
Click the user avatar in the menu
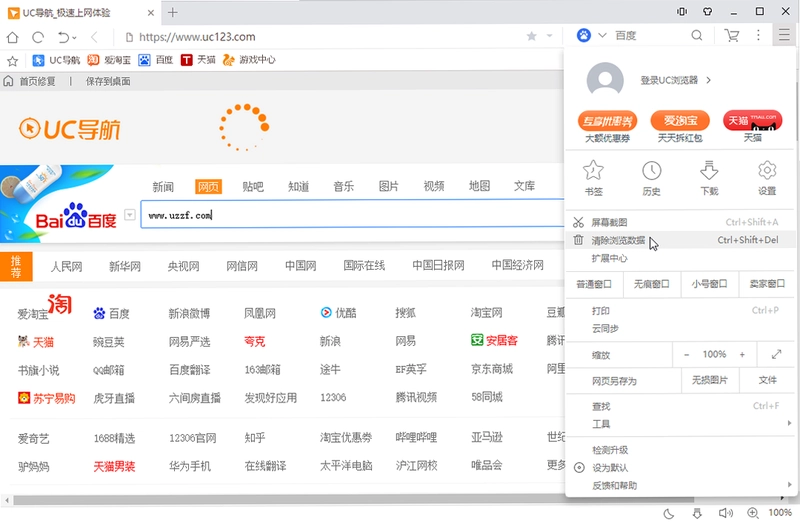(605, 80)
